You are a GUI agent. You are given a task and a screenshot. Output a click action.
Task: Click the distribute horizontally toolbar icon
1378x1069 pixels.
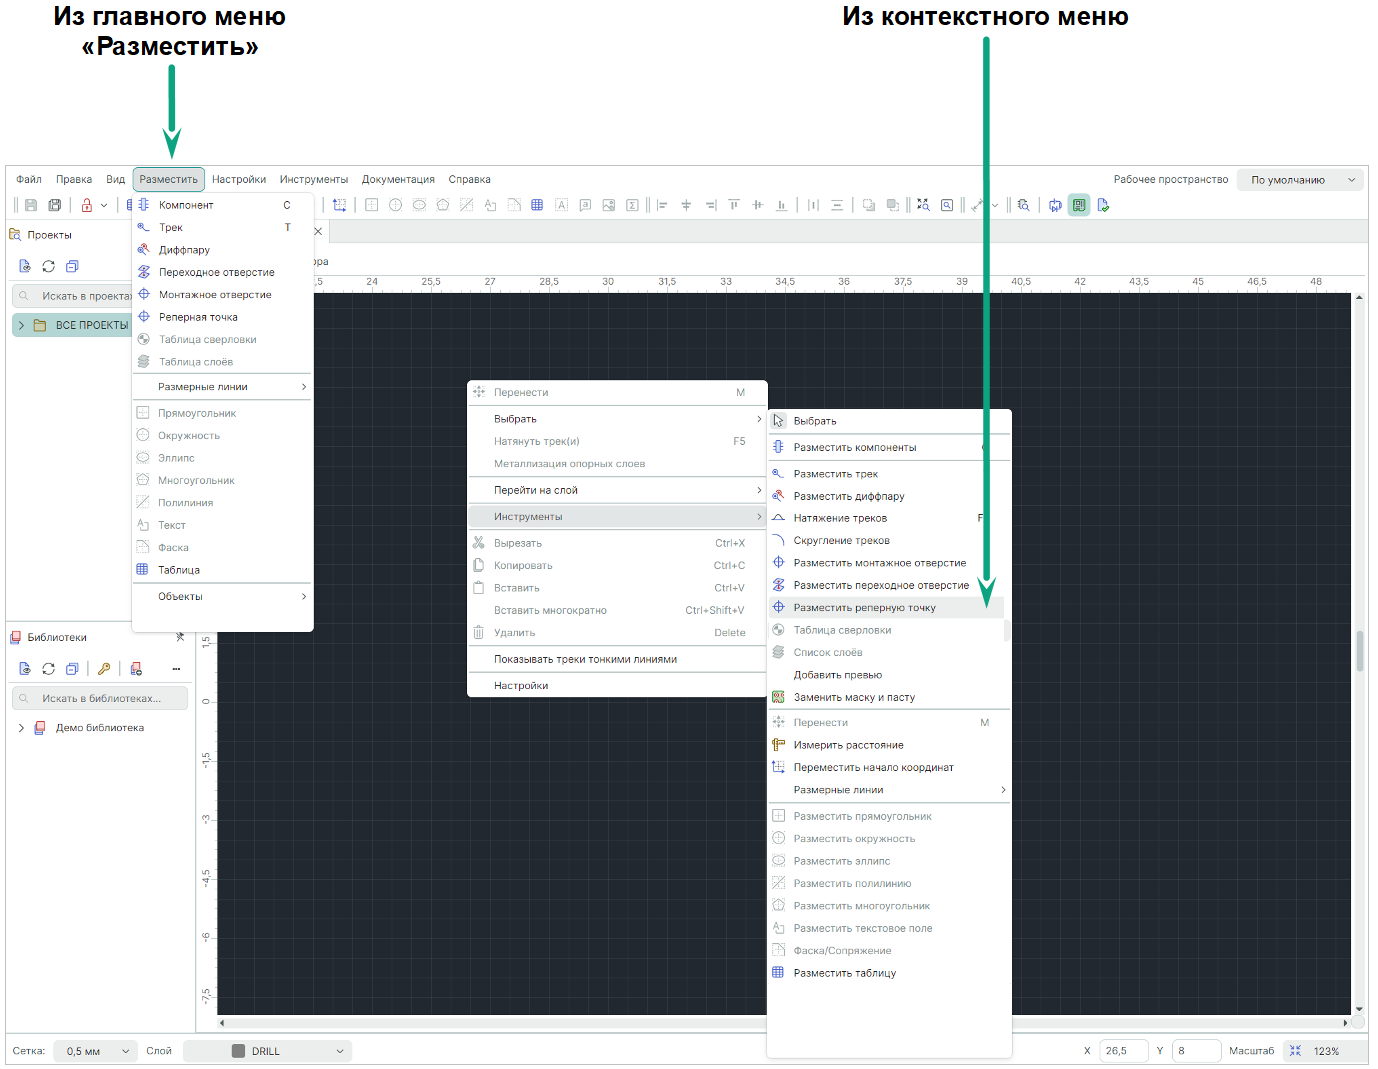point(813,205)
